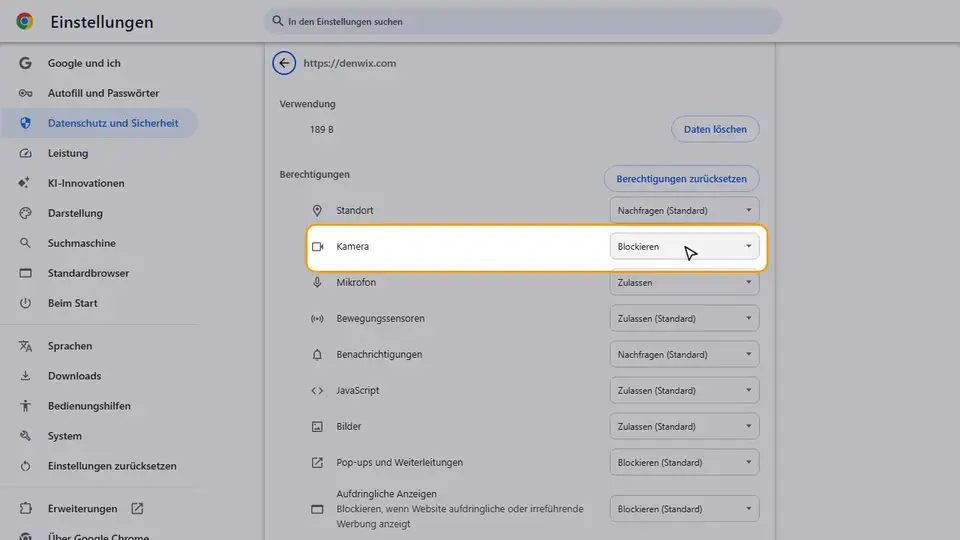960x540 pixels.
Task: Open KI-Innovationen settings section
Action: point(86,183)
